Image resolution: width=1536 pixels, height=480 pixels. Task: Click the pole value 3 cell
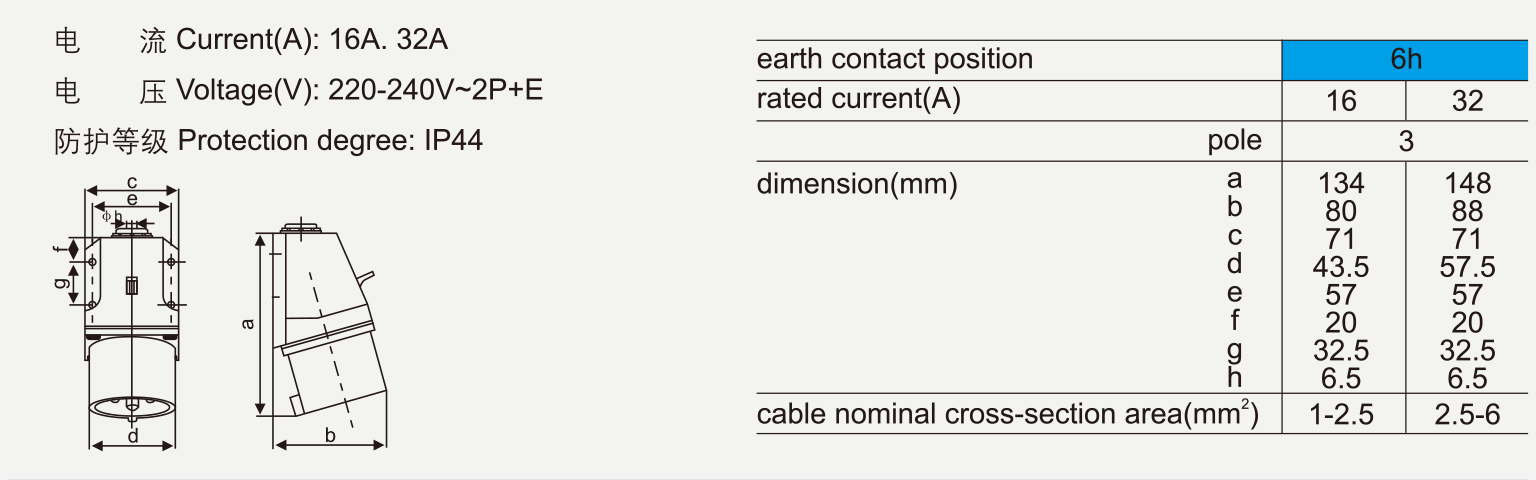click(x=1405, y=142)
